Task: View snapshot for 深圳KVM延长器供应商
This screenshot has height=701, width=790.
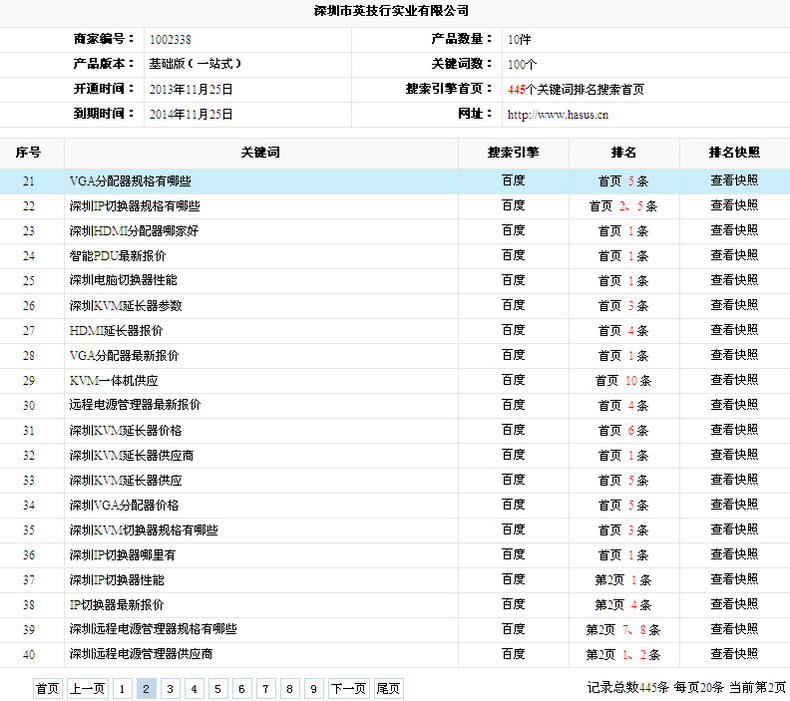Action: tap(734, 455)
